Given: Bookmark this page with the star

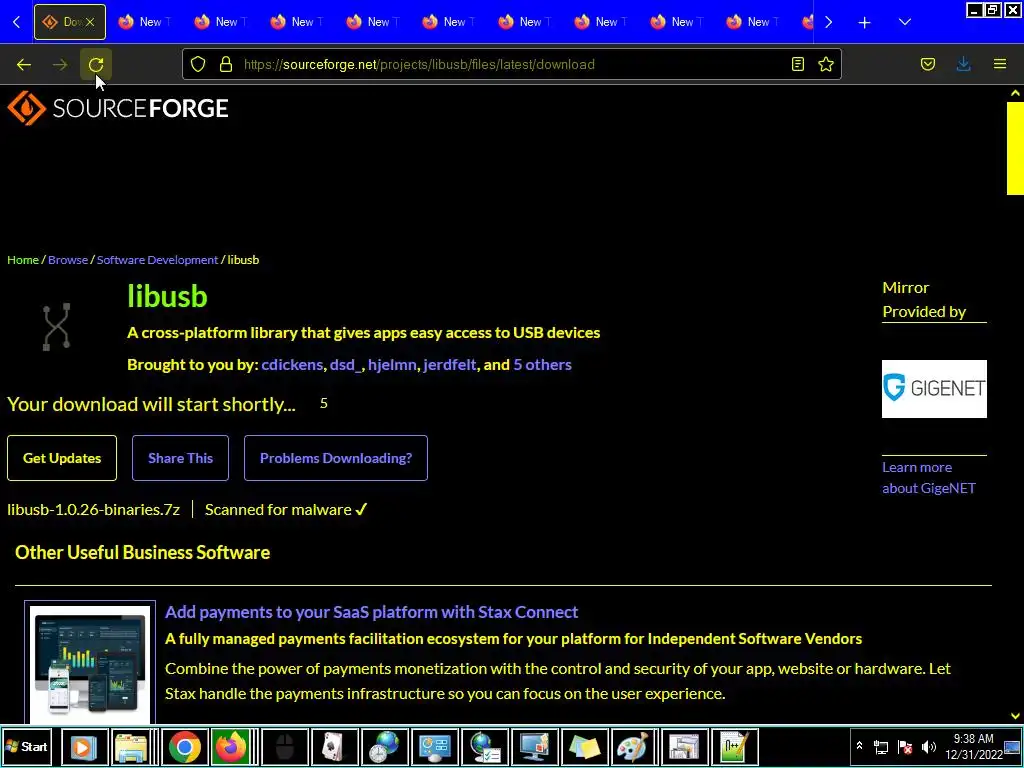Looking at the screenshot, I should click(826, 64).
